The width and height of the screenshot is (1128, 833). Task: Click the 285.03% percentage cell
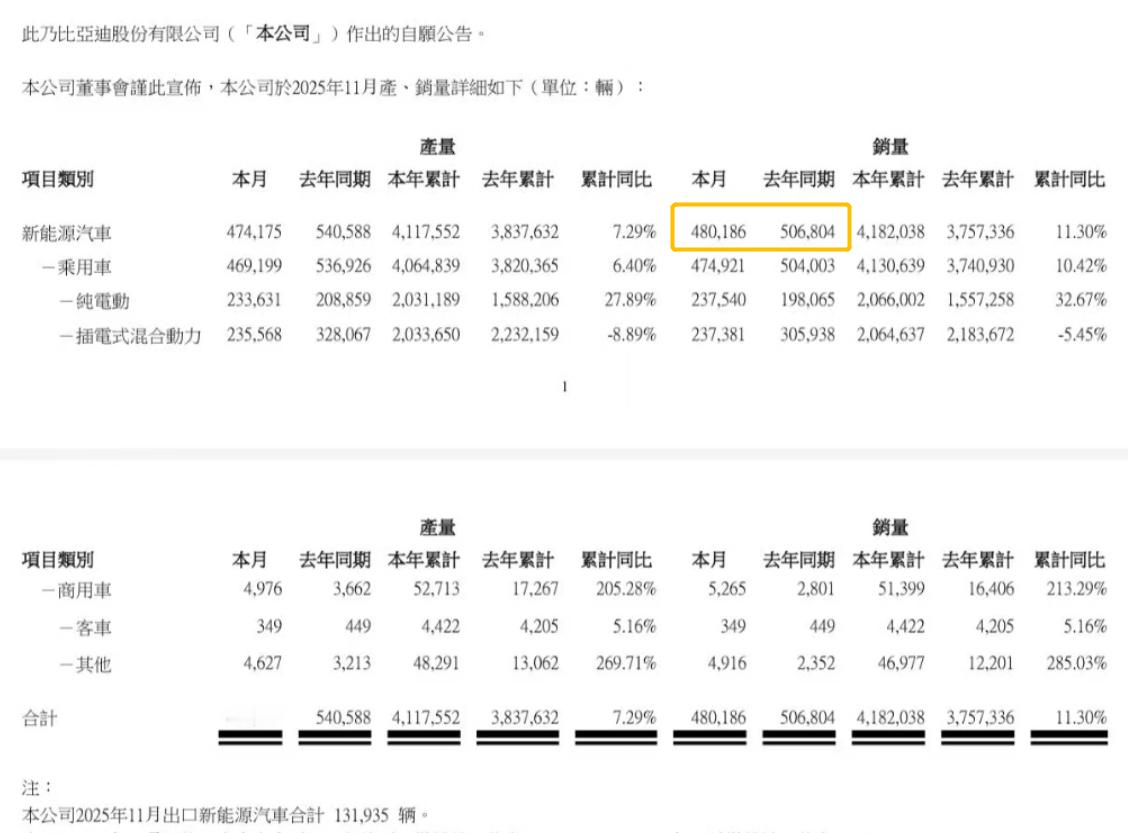click(1076, 663)
